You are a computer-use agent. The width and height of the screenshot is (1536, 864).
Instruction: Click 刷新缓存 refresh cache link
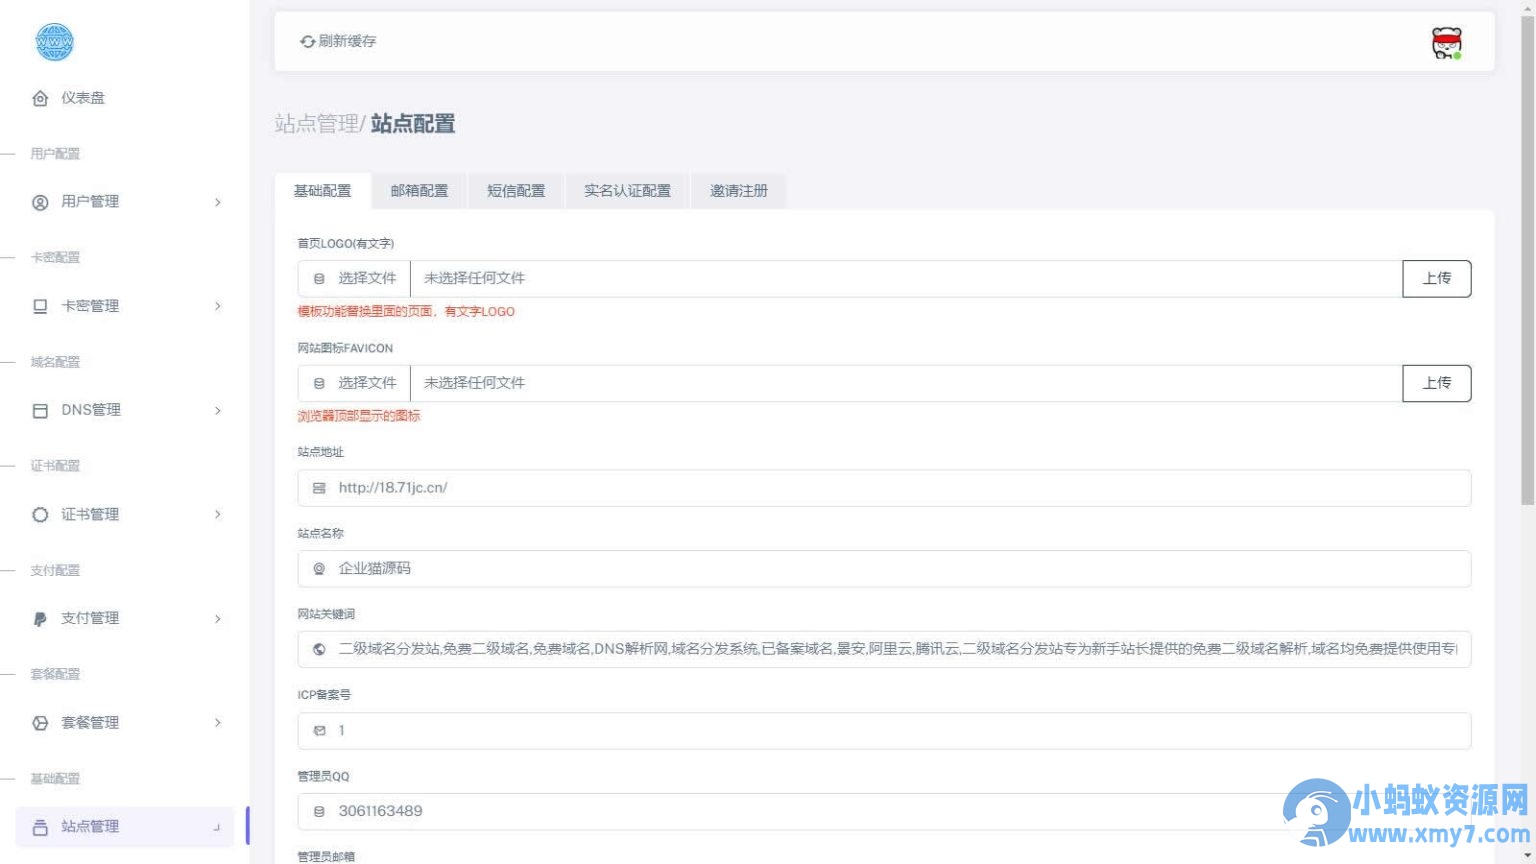point(338,41)
